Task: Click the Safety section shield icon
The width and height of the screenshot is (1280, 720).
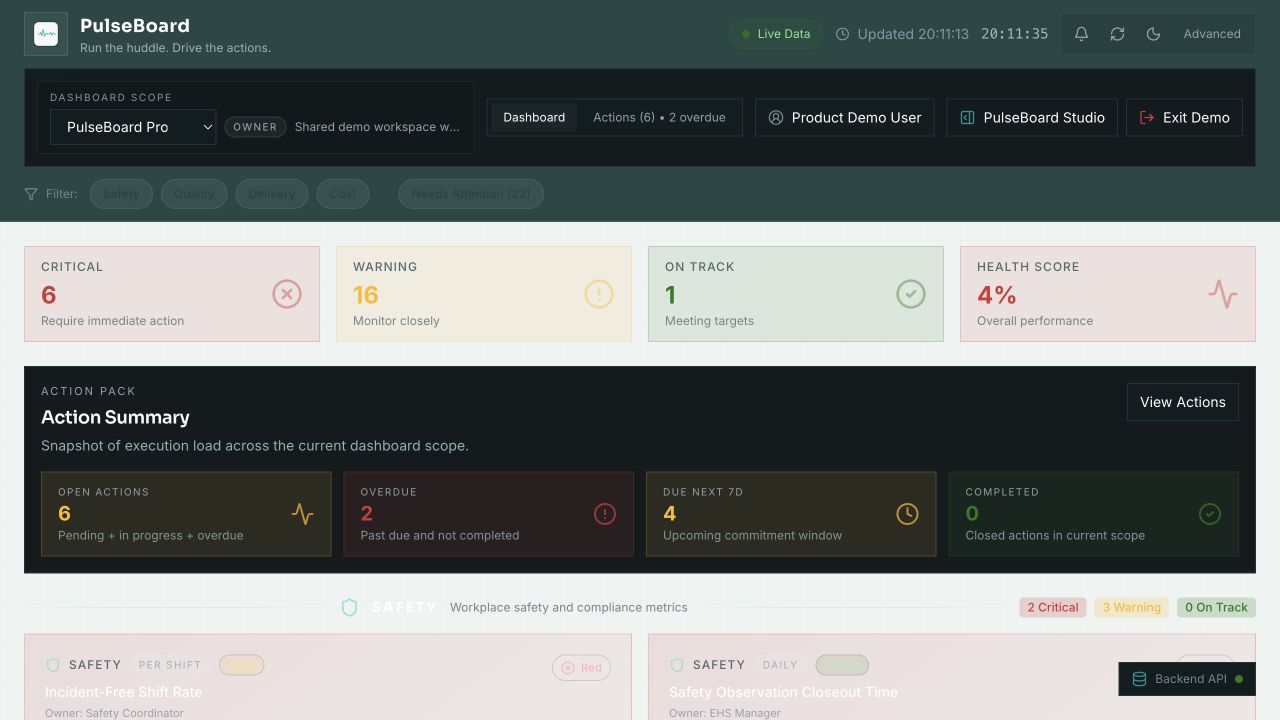Action: (x=349, y=607)
